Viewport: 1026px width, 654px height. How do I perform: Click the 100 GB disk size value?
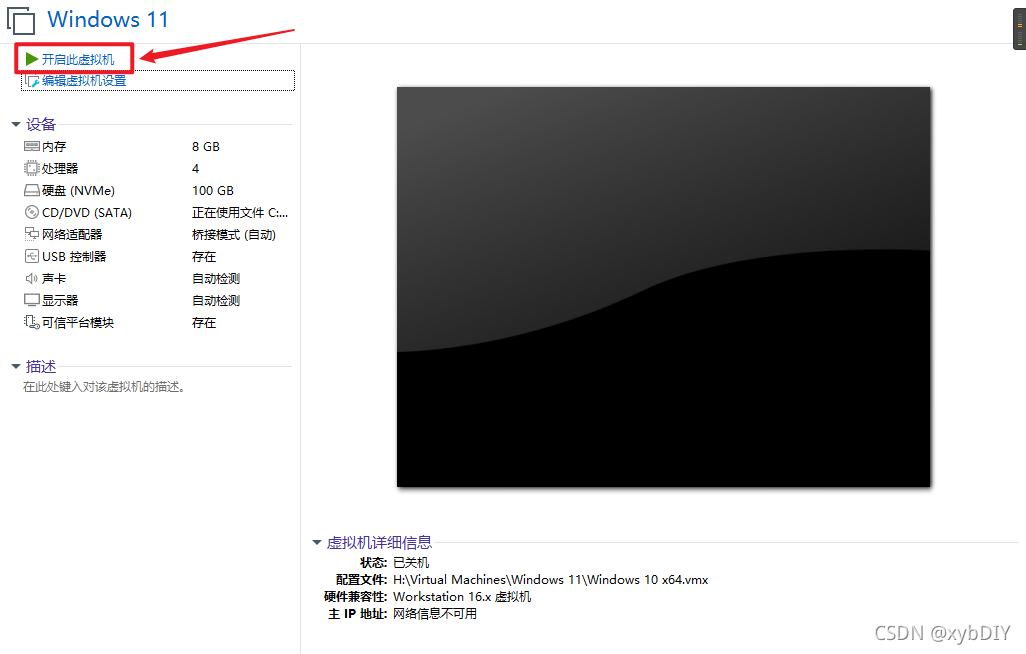213,191
